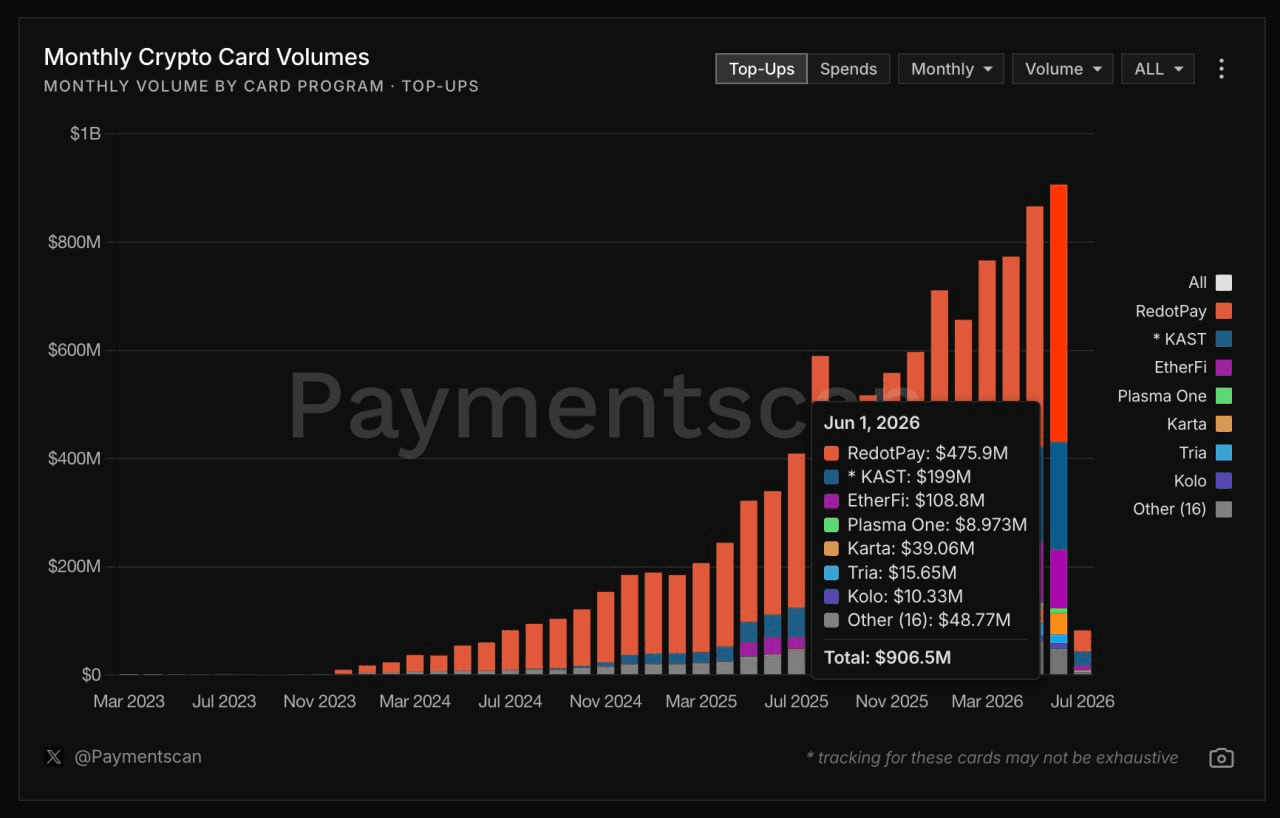Click the Tria legend square

pyautogui.click(x=1224, y=453)
